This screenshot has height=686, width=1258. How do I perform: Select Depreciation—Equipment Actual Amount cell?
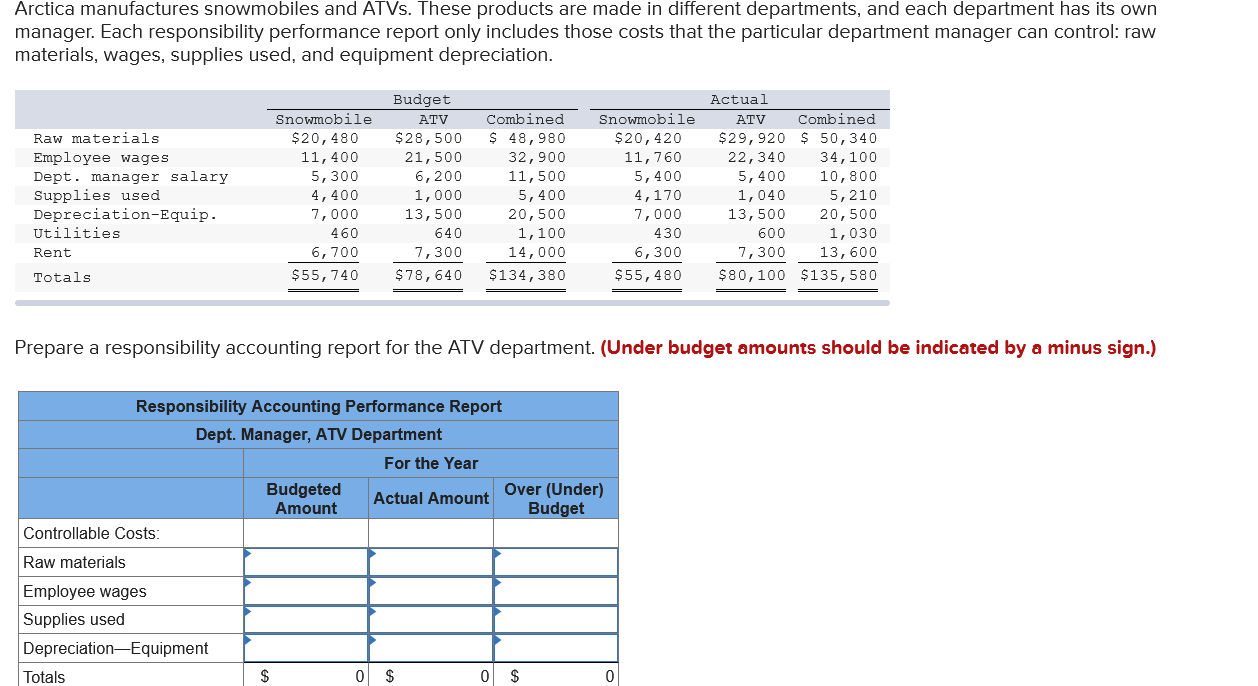[431, 648]
